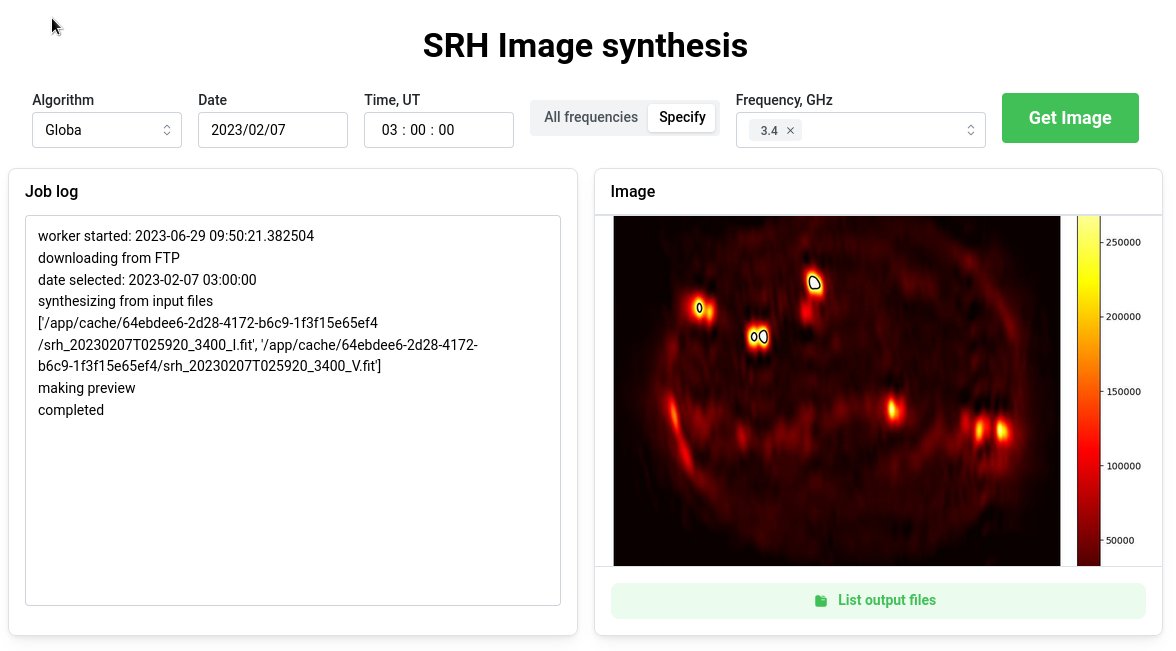The image size is (1176, 651).
Task: Click the file icon beside List output files
Action: (x=820, y=601)
